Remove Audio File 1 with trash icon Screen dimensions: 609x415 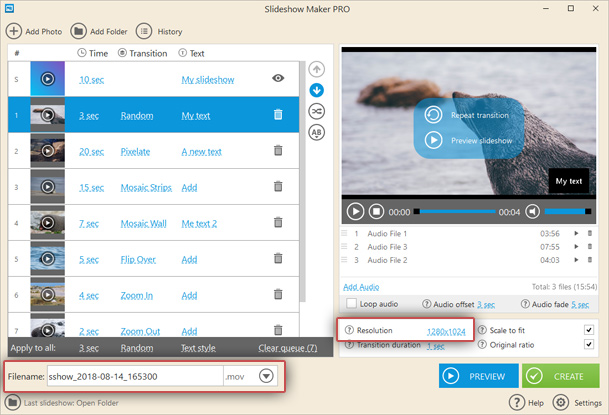(x=590, y=233)
